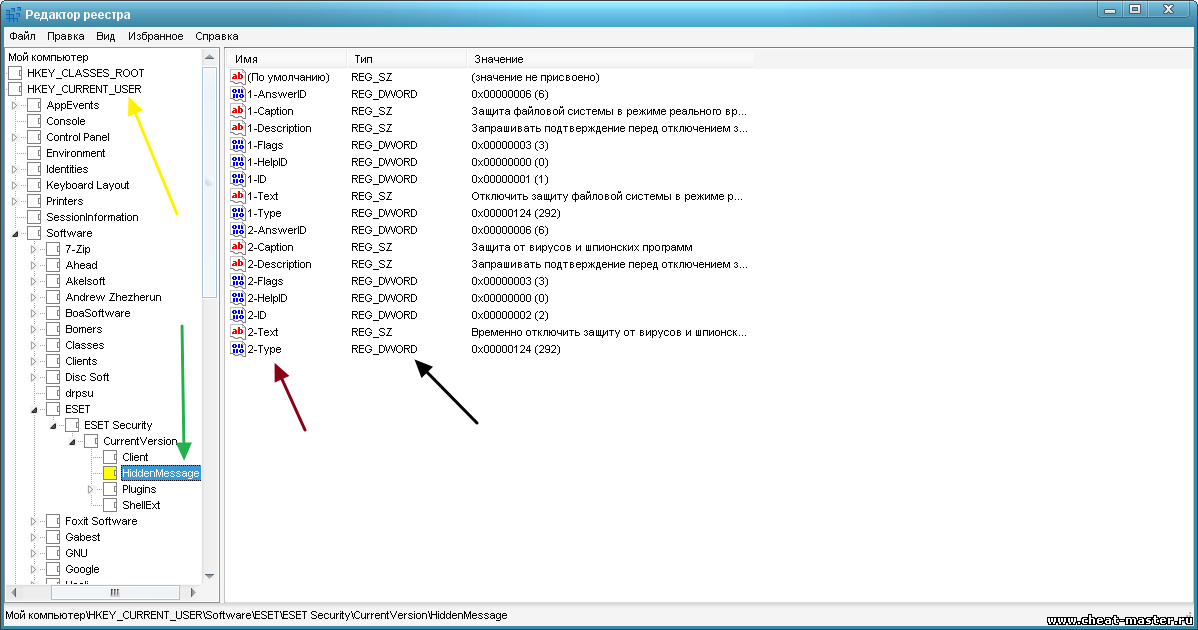1198x630 pixels.
Task: Click the tree pane scroll-up arrow
Action: [x=209, y=57]
